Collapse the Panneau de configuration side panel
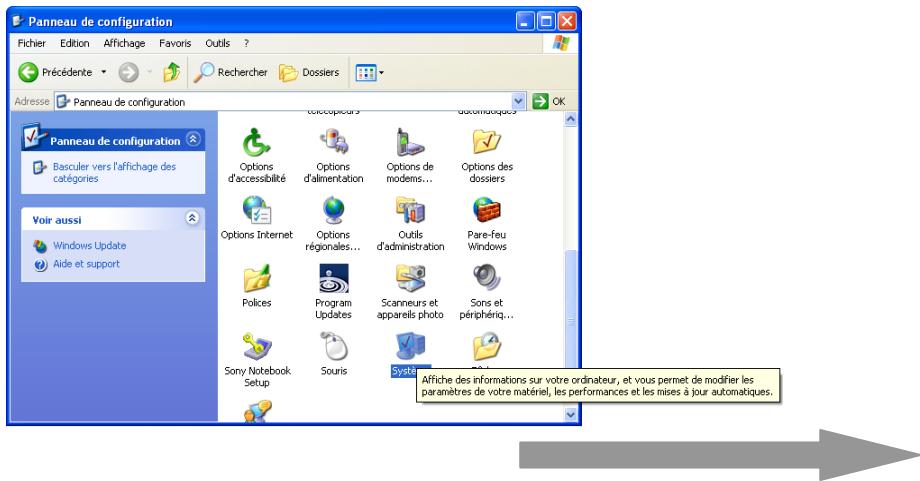The height and width of the screenshot is (481, 920). point(193,141)
